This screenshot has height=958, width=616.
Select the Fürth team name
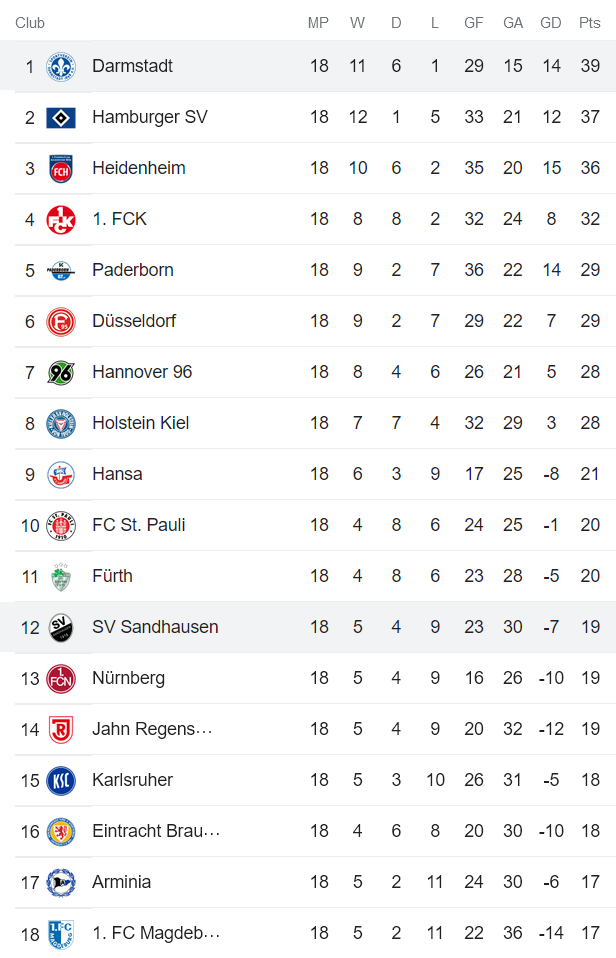[x=112, y=575]
